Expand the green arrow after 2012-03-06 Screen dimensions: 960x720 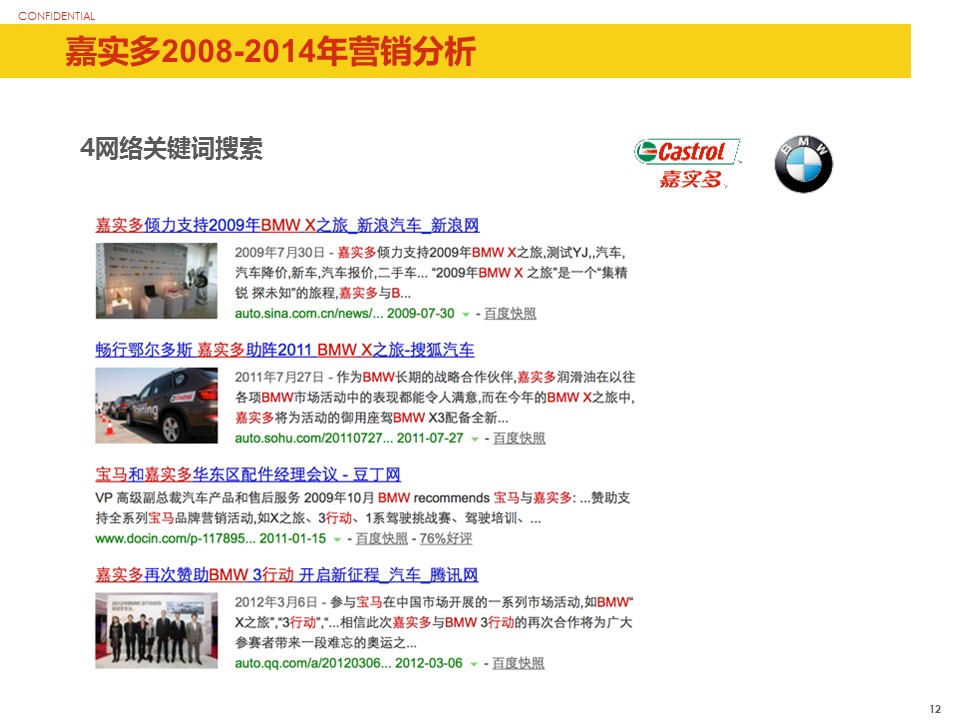tap(473, 665)
